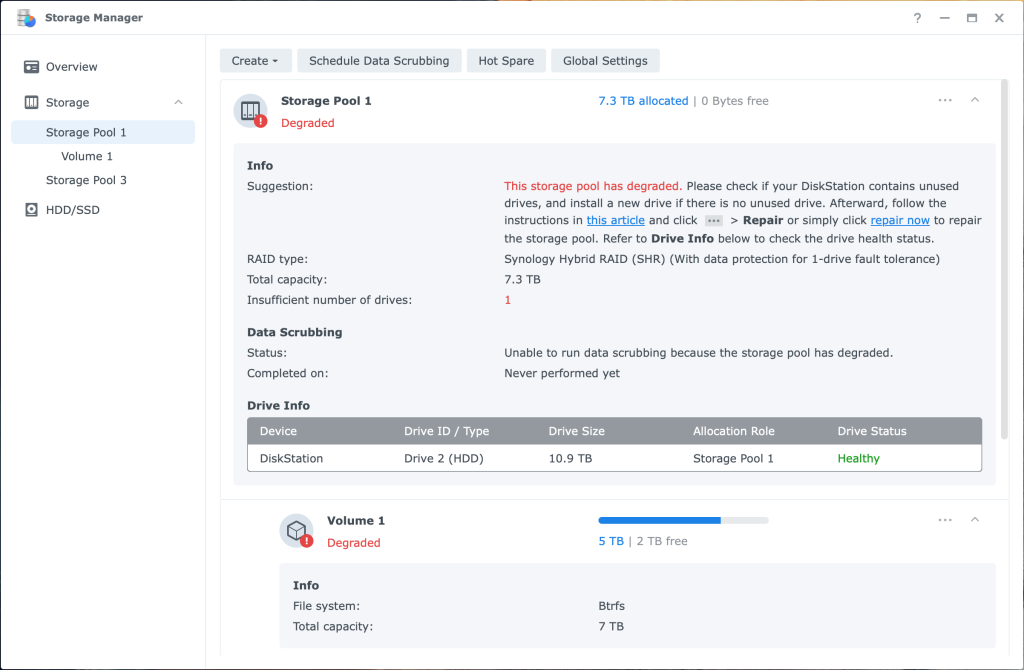Screen dimensions: 1024x670
Task: Select Storage Pool 3 in sidebar
Action: 86,180
